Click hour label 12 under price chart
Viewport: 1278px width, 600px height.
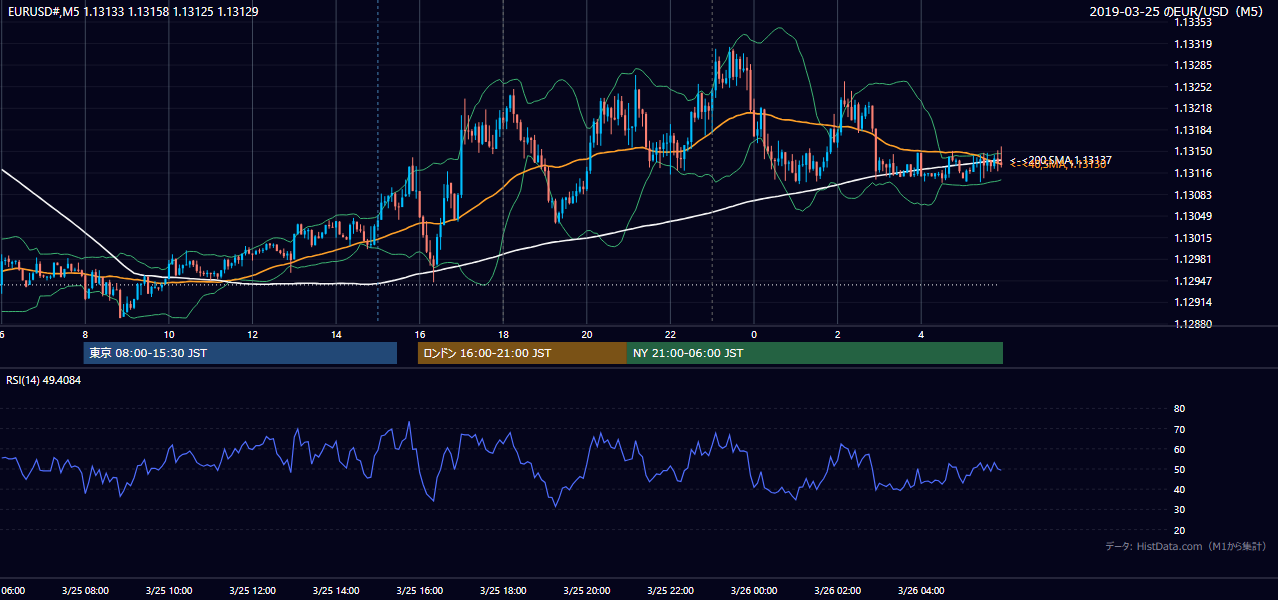(253, 334)
